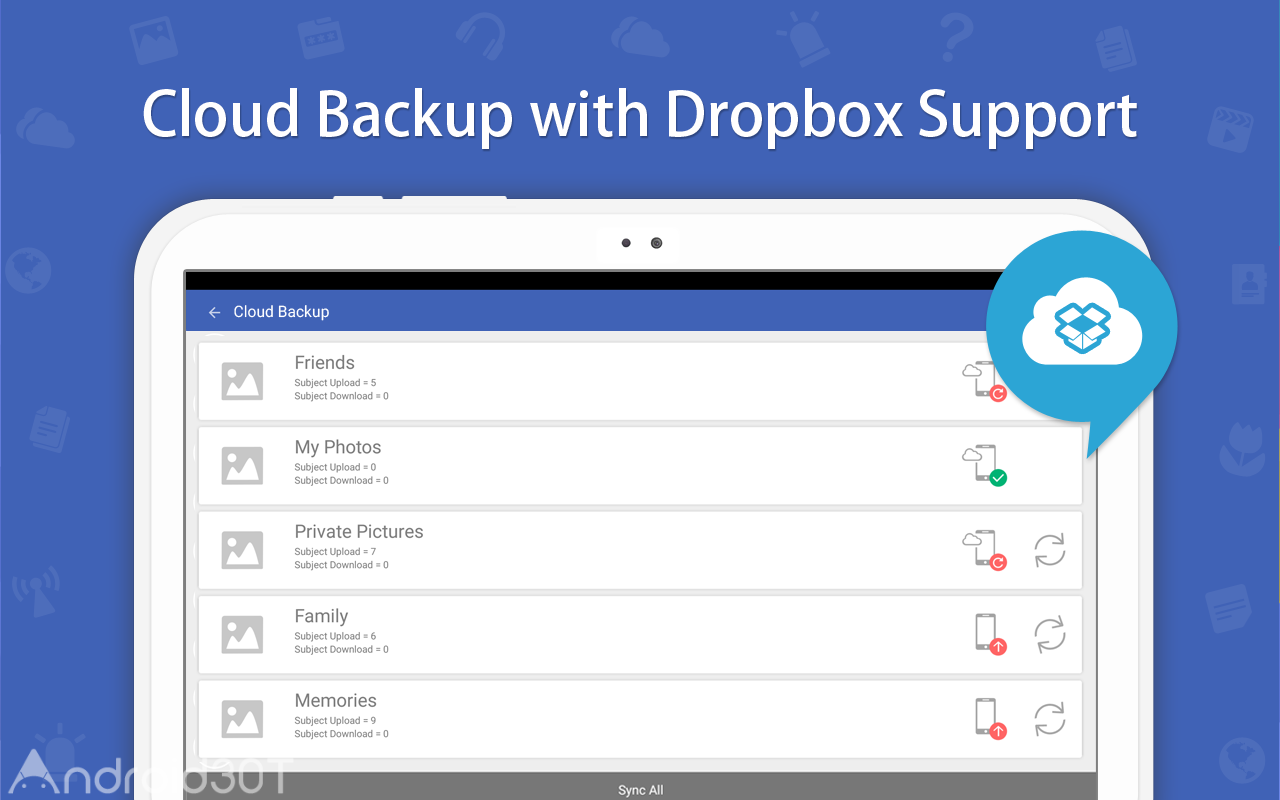Click Private Pictures cloud status icon
The image size is (1280, 800).
click(x=984, y=550)
